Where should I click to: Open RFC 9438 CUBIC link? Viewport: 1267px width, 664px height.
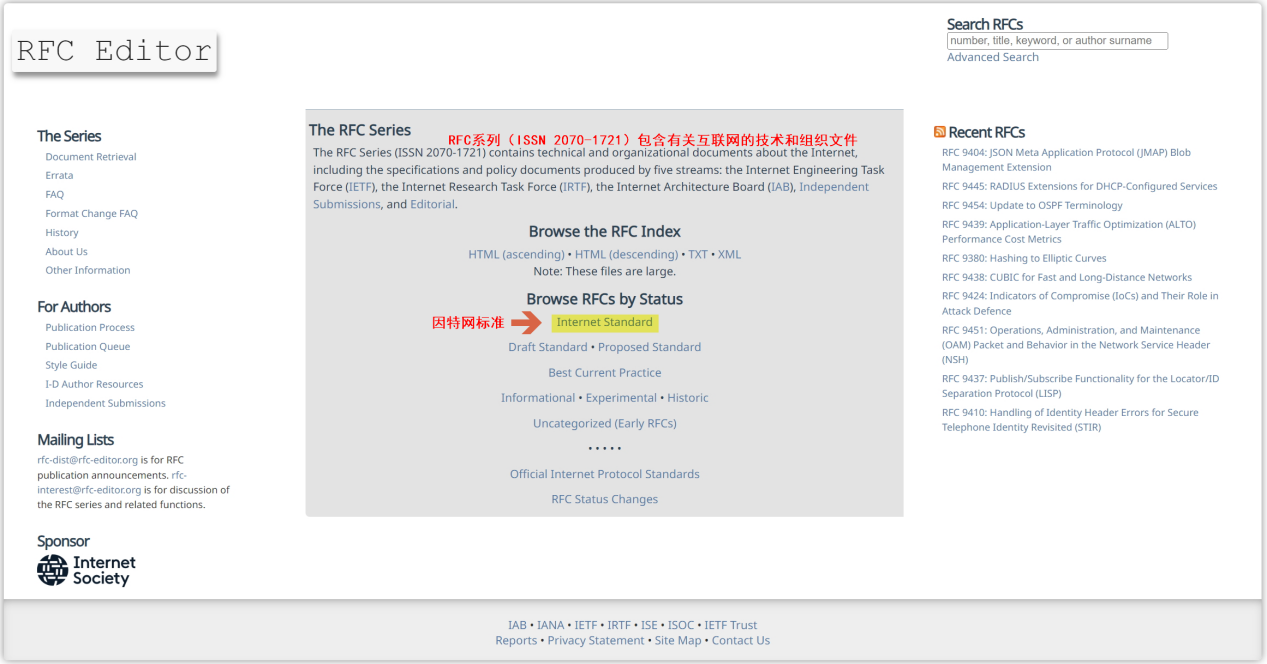pos(1067,277)
